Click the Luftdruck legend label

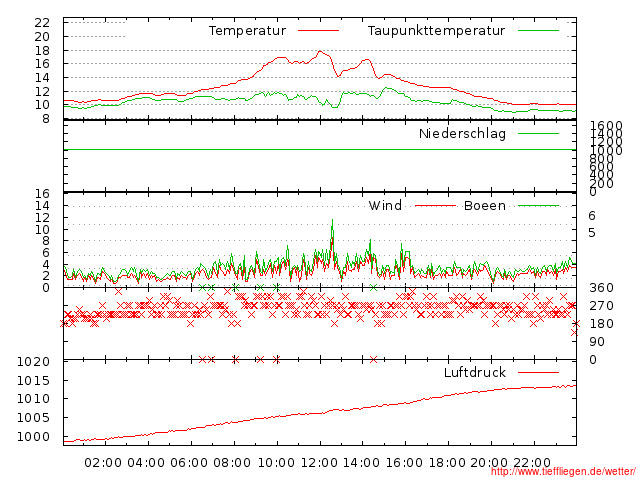pyautogui.click(x=475, y=372)
